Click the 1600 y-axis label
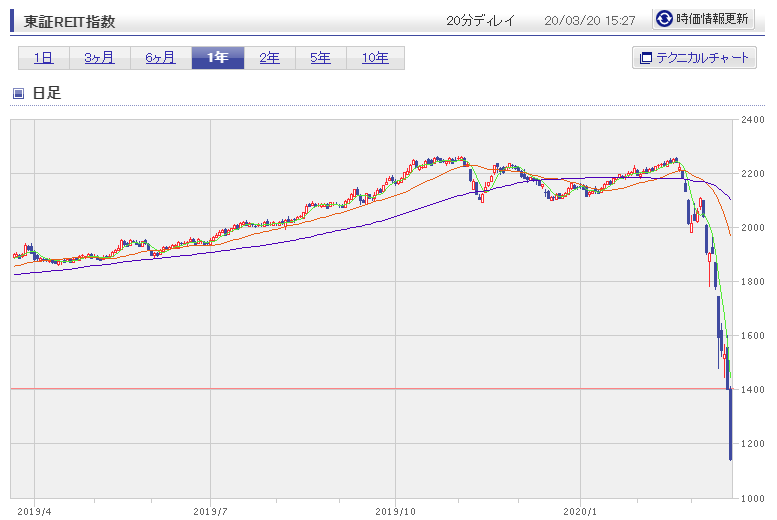Image resolution: width=777 pixels, height=520 pixels. tap(753, 336)
